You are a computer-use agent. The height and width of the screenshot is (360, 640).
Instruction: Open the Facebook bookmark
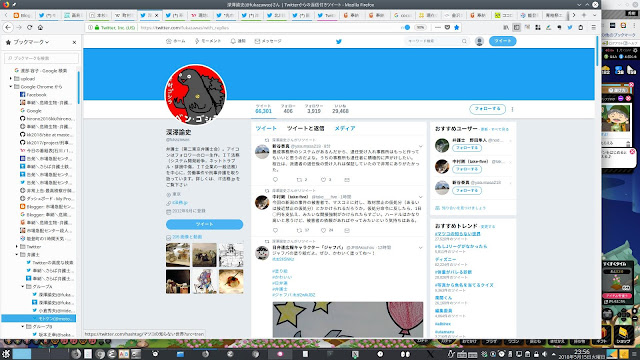pyautogui.click(x=36, y=94)
